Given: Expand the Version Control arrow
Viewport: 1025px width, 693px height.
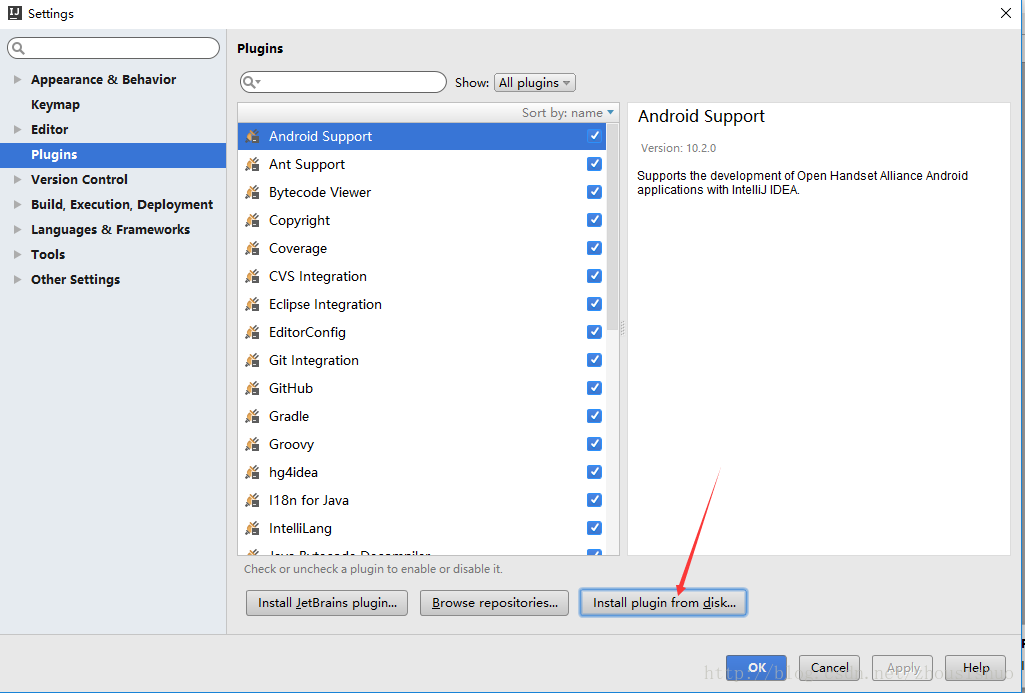Looking at the screenshot, I should pos(18,179).
